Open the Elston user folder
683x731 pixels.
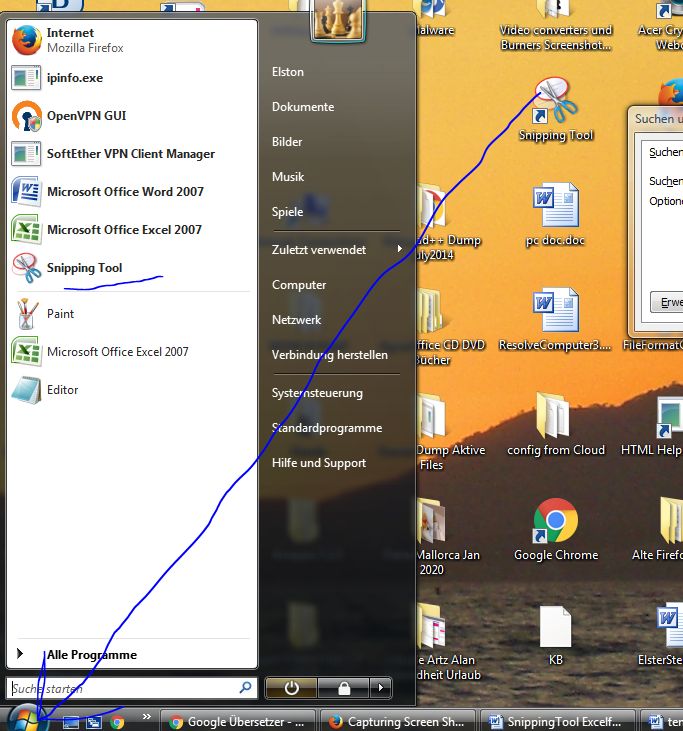tap(288, 72)
